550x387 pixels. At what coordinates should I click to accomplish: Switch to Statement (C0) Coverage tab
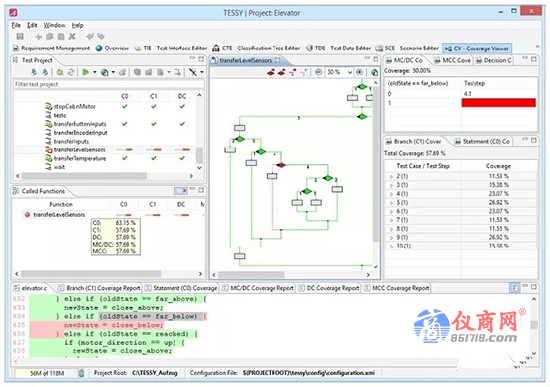(181, 288)
